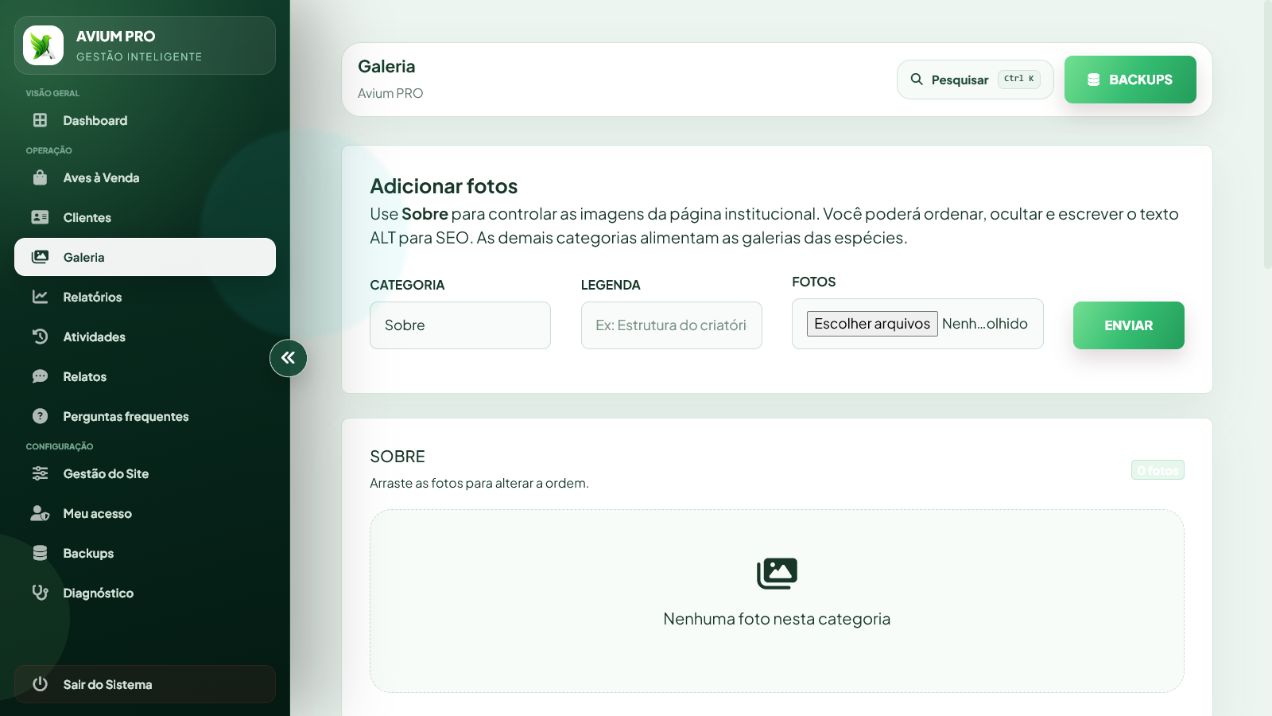Click the 0 fotos badge
This screenshot has height=716, width=1272.
click(1158, 470)
